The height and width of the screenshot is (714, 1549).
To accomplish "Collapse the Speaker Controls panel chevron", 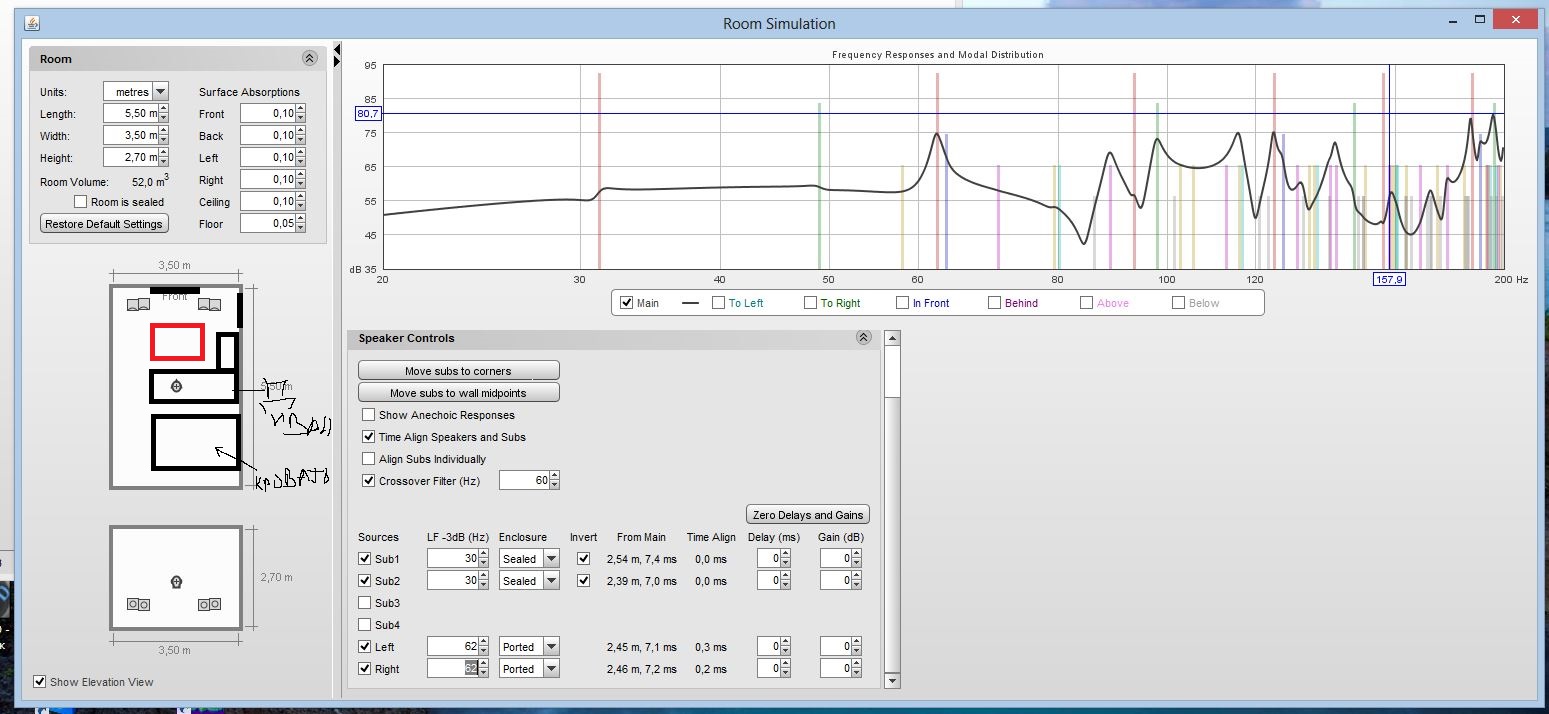I will (x=863, y=338).
